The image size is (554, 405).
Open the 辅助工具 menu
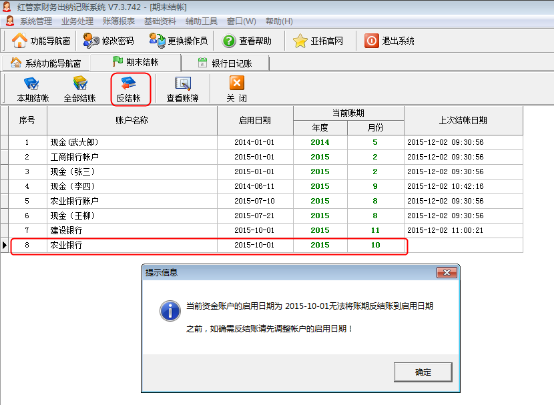[x=201, y=21]
